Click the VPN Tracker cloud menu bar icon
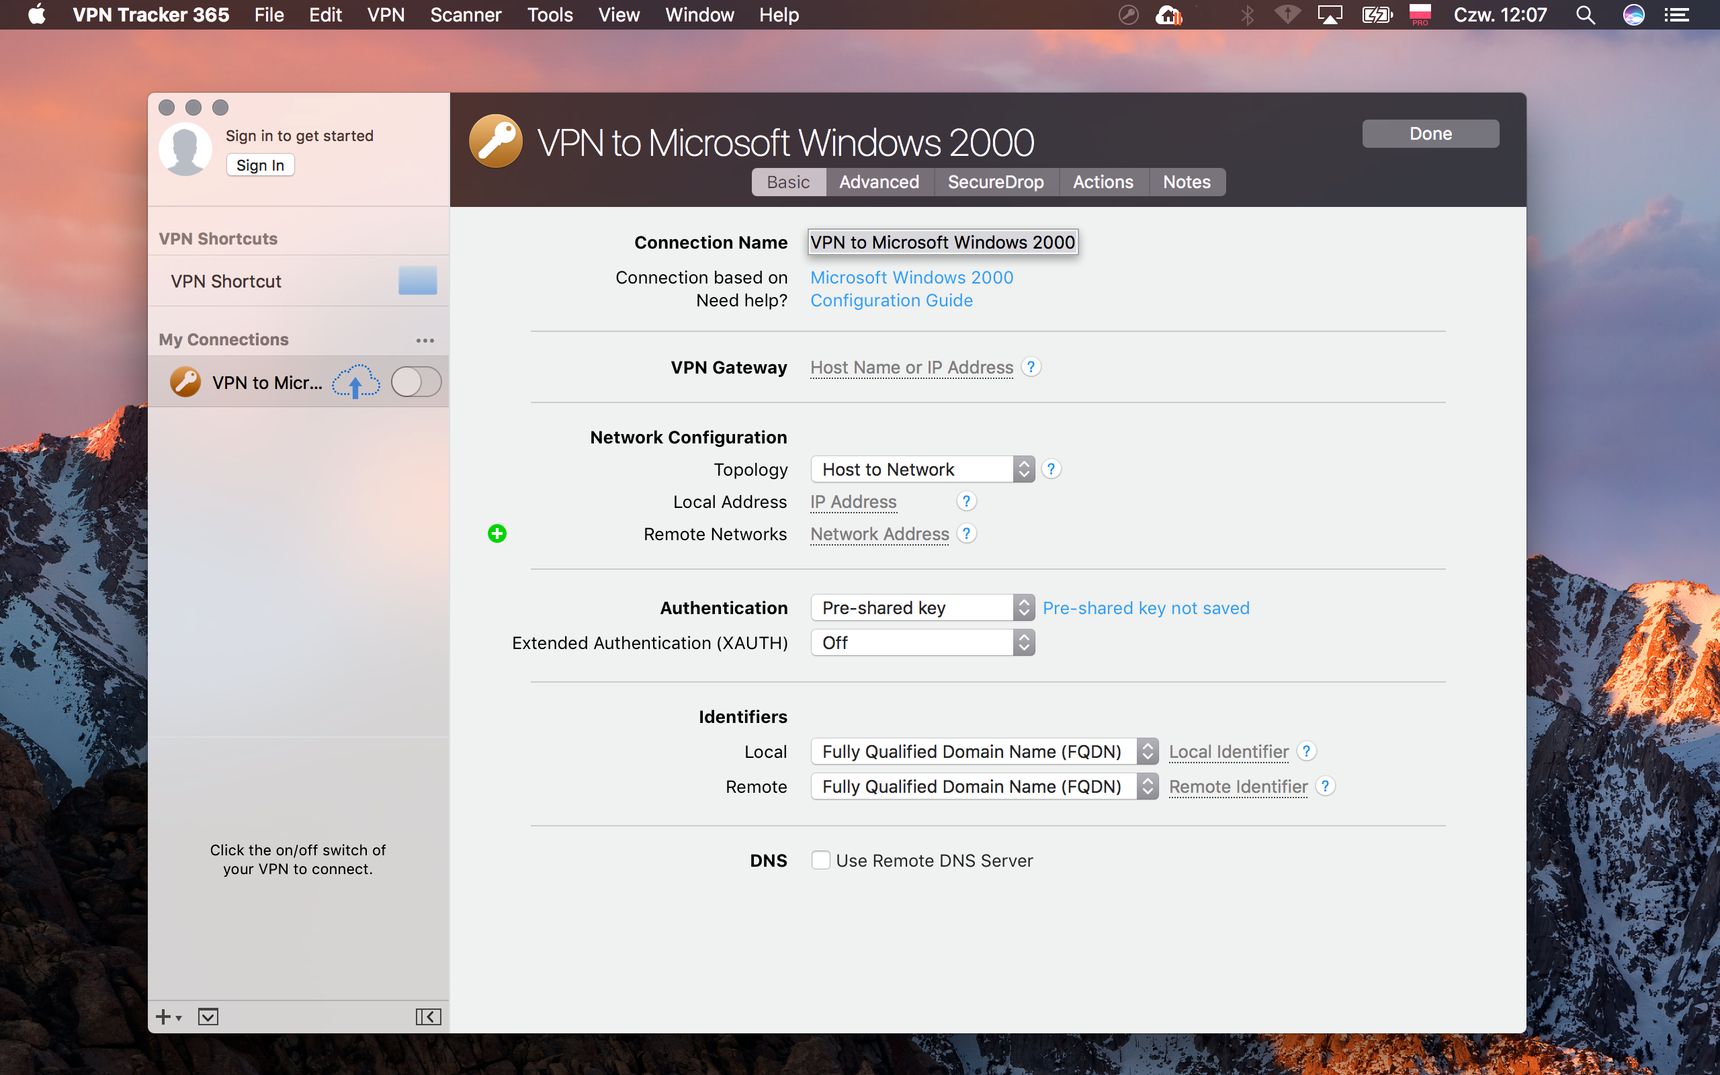 click(x=1168, y=15)
